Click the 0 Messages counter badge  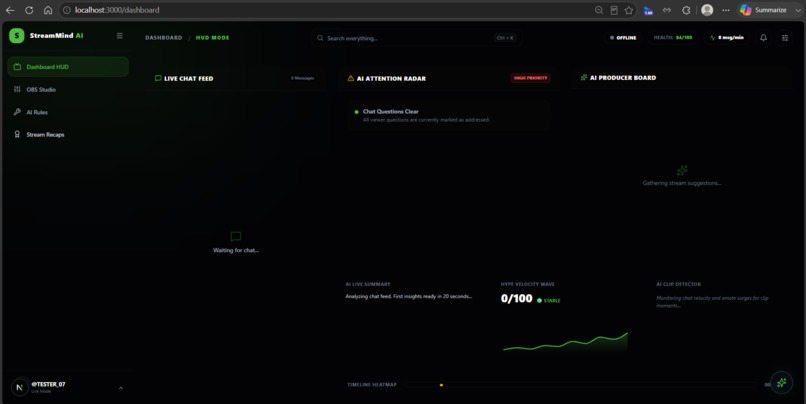click(x=302, y=78)
